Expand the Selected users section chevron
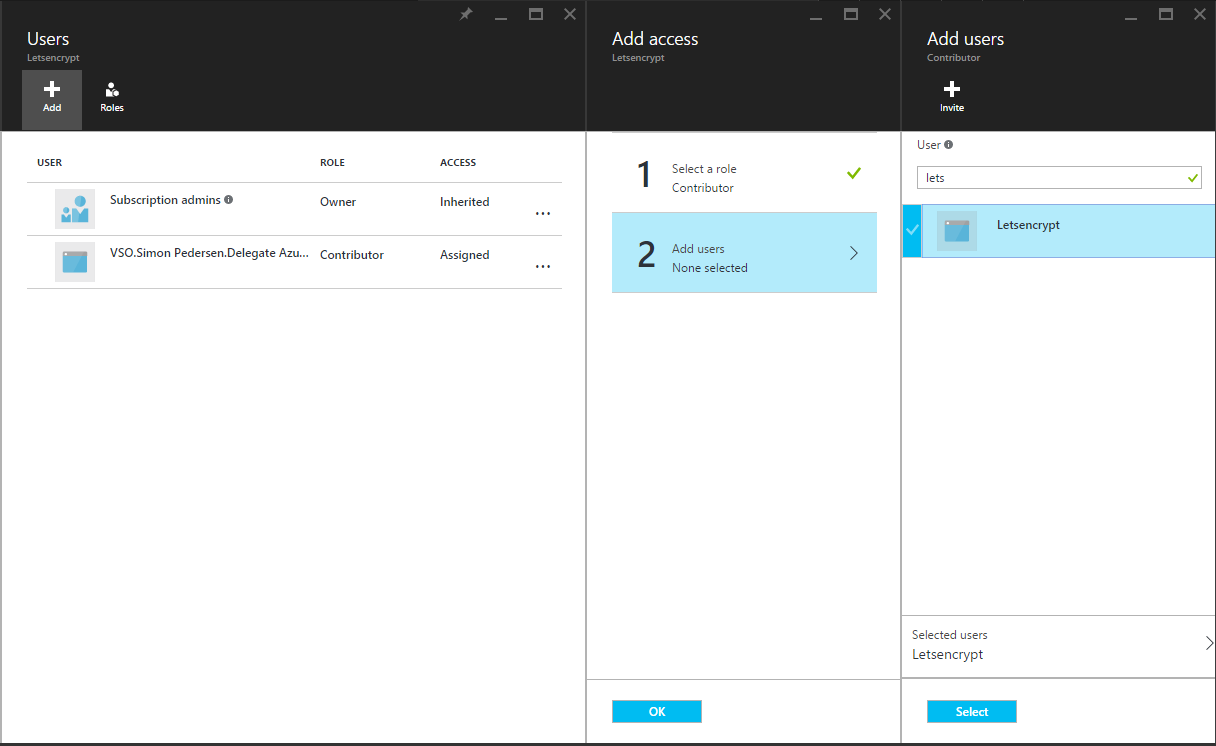This screenshot has width=1216, height=746. [1208, 643]
